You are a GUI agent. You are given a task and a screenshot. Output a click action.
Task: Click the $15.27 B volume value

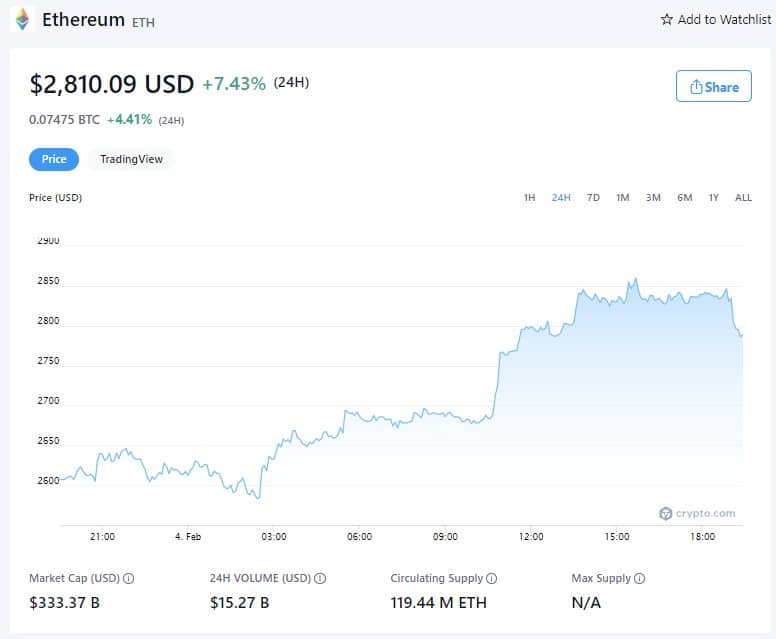240,602
